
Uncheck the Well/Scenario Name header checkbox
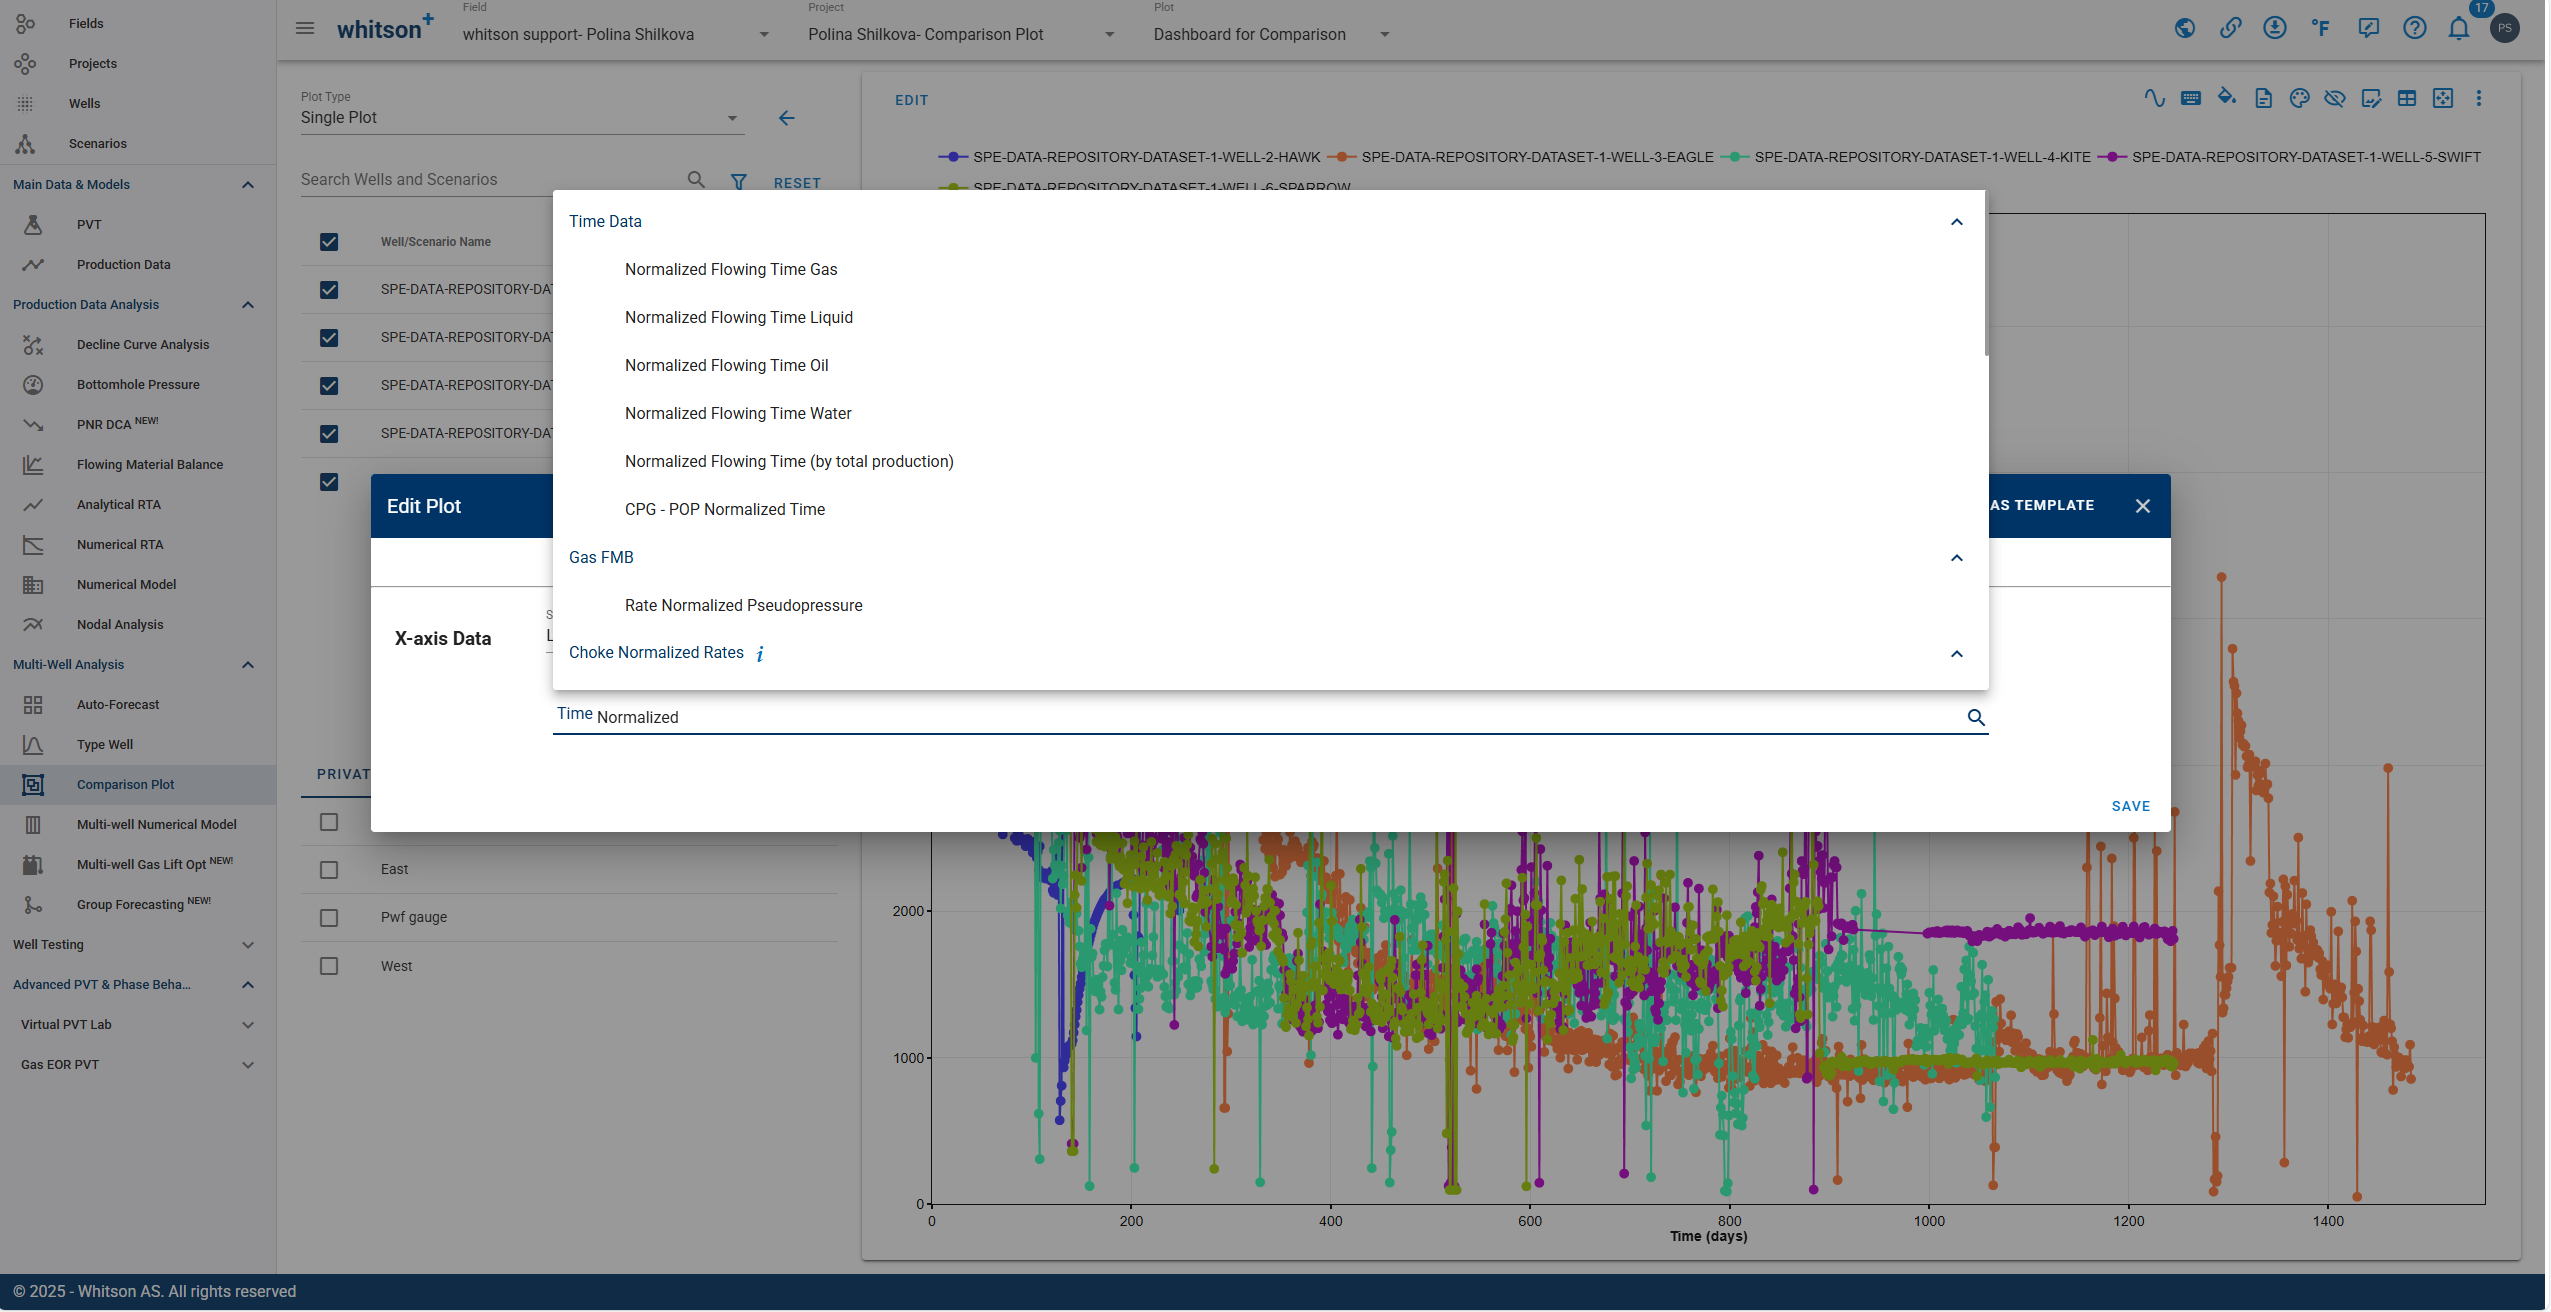pyautogui.click(x=329, y=242)
